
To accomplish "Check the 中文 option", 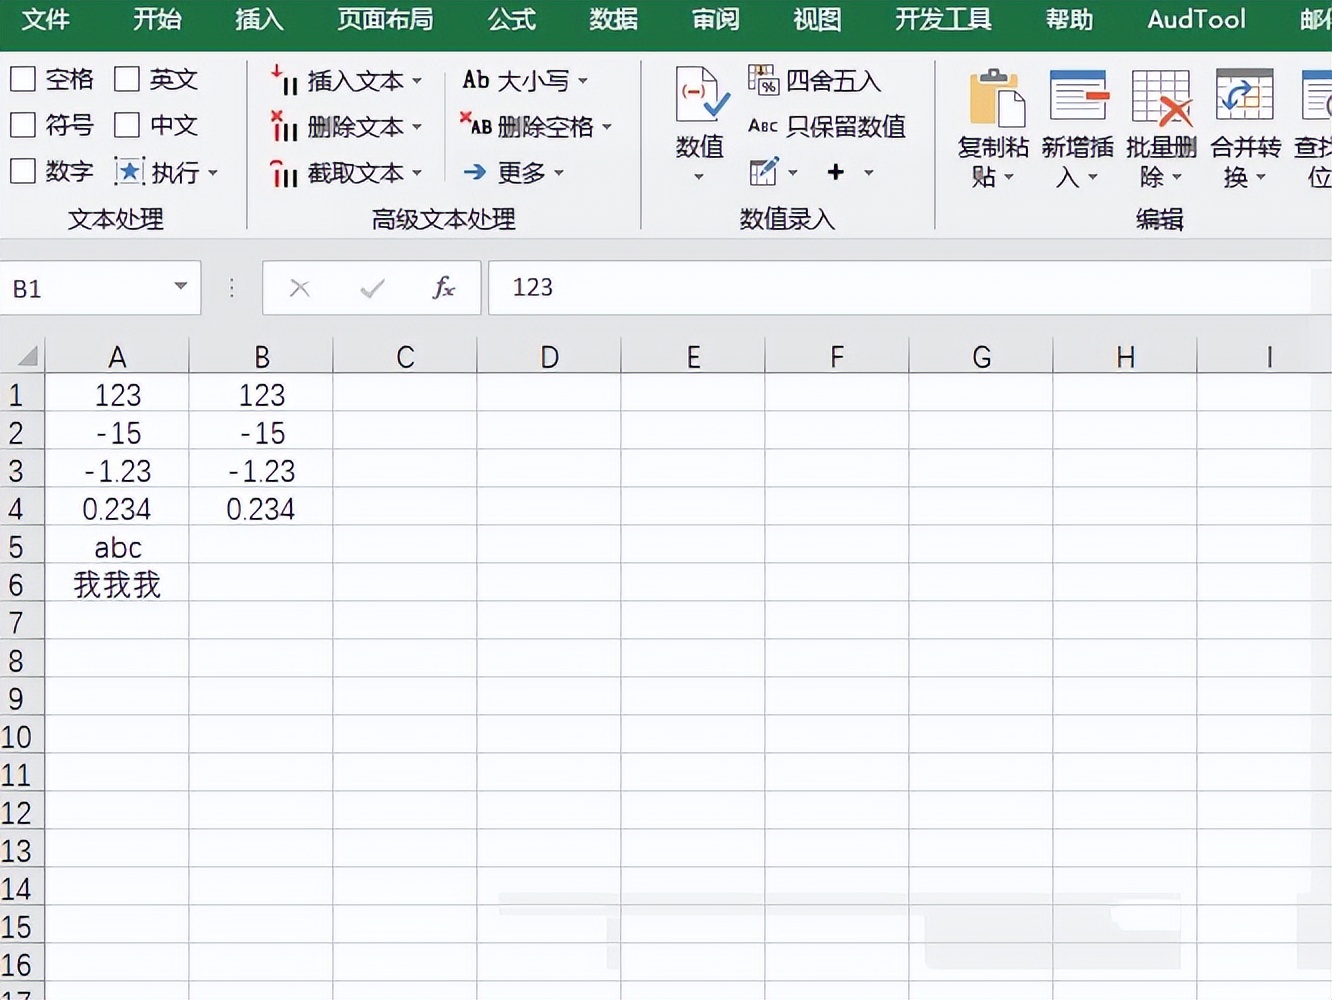I will point(126,125).
